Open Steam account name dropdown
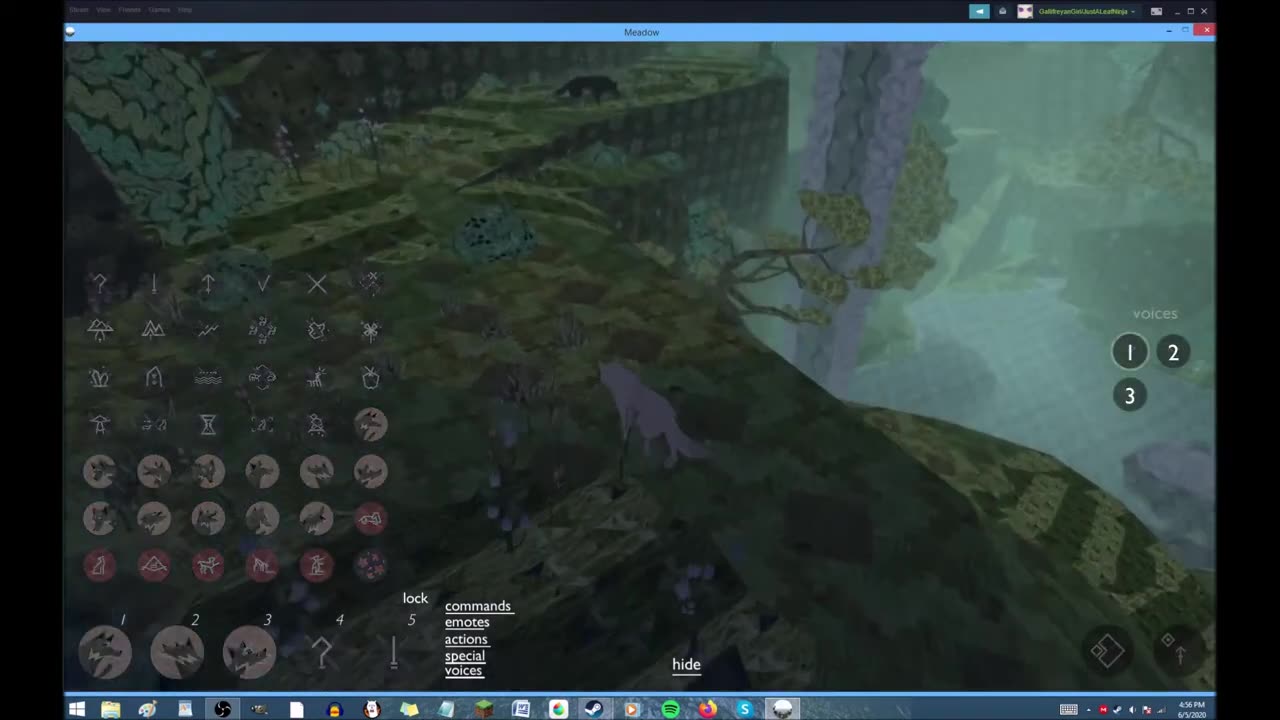The height and width of the screenshot is (720, 1280). click(x=1087, y=11)
